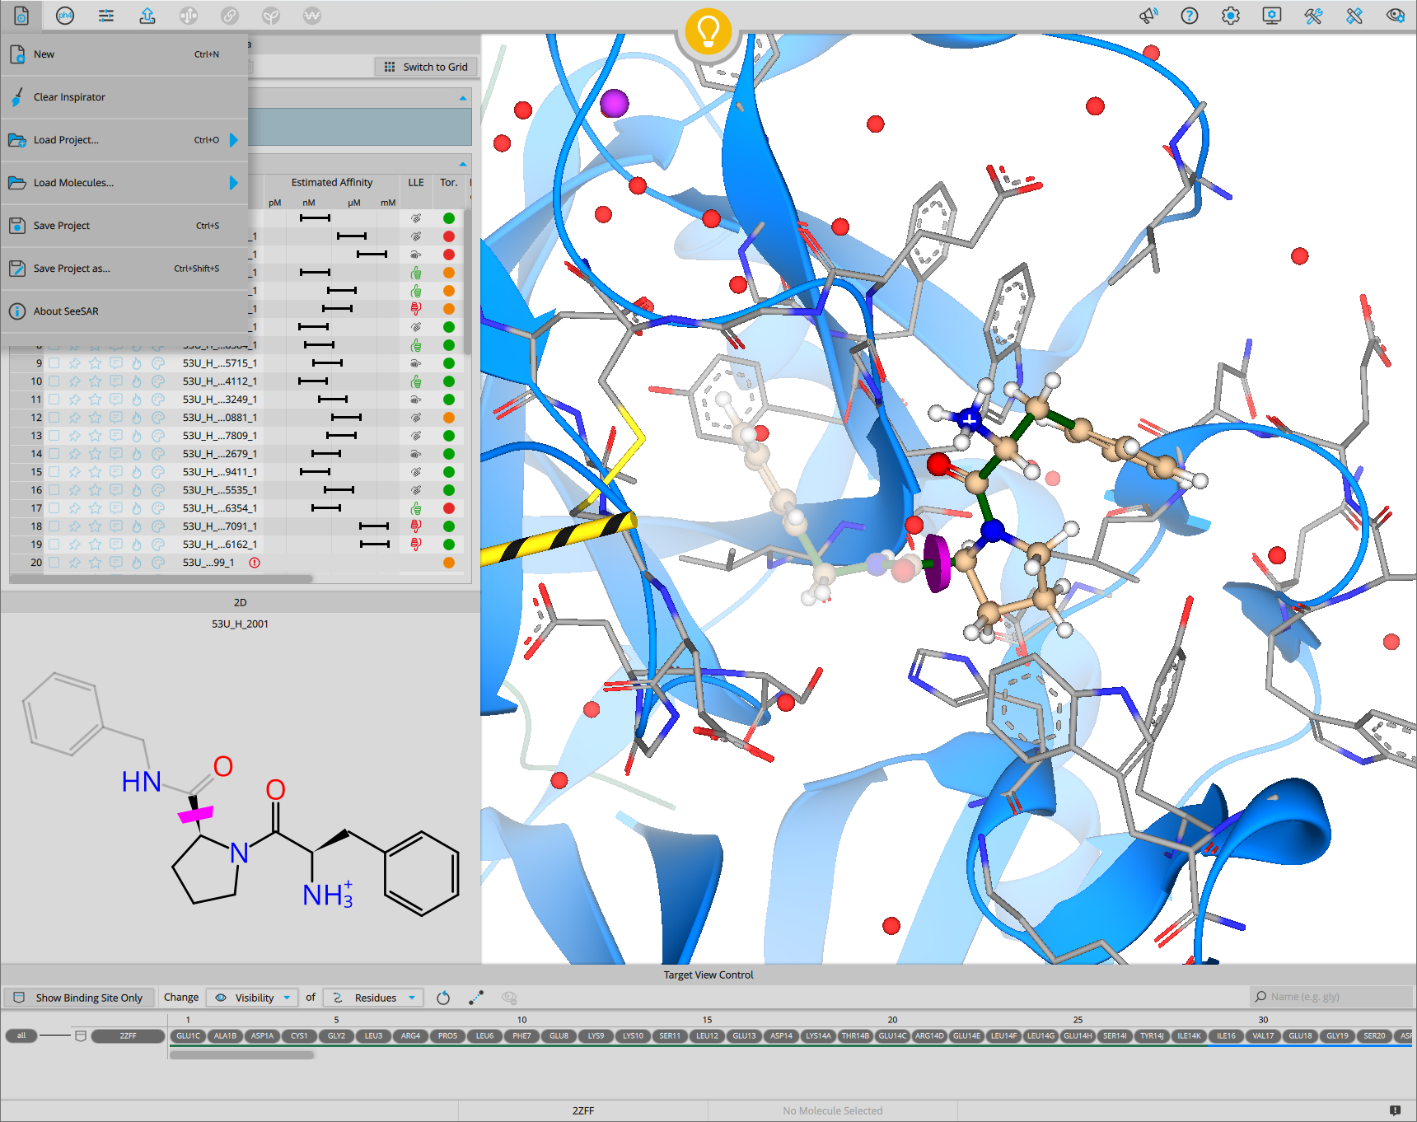
Task: Click the flame icon in row 12
Action: (x=137, y=418)
